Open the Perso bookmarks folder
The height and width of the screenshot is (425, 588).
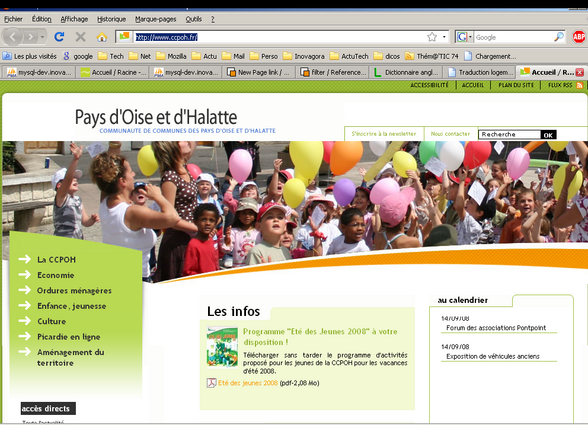click(x=264, y=56)
